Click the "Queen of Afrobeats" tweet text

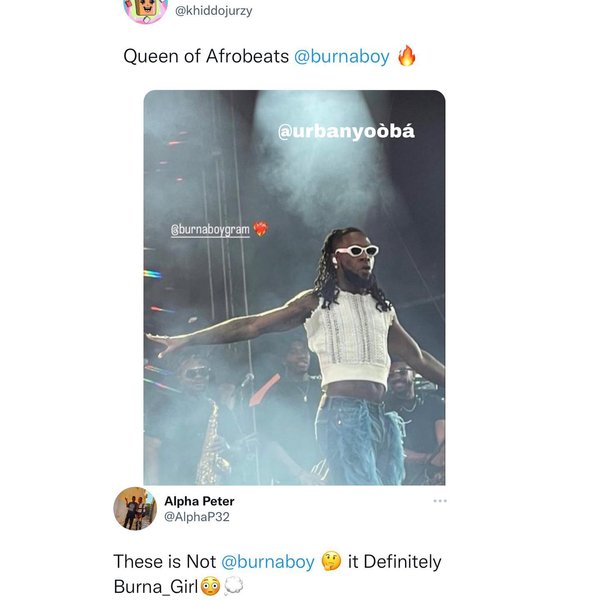click(x=206, y=56)
